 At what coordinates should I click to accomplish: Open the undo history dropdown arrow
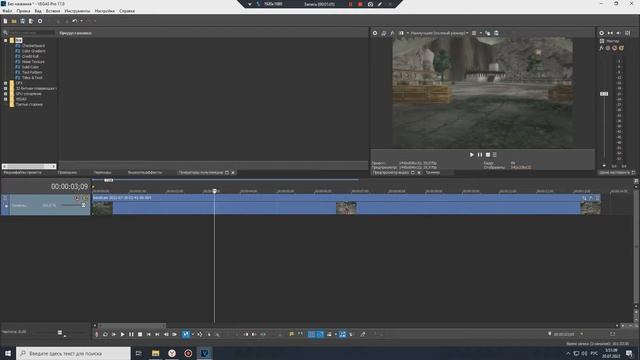pos(81,21)
